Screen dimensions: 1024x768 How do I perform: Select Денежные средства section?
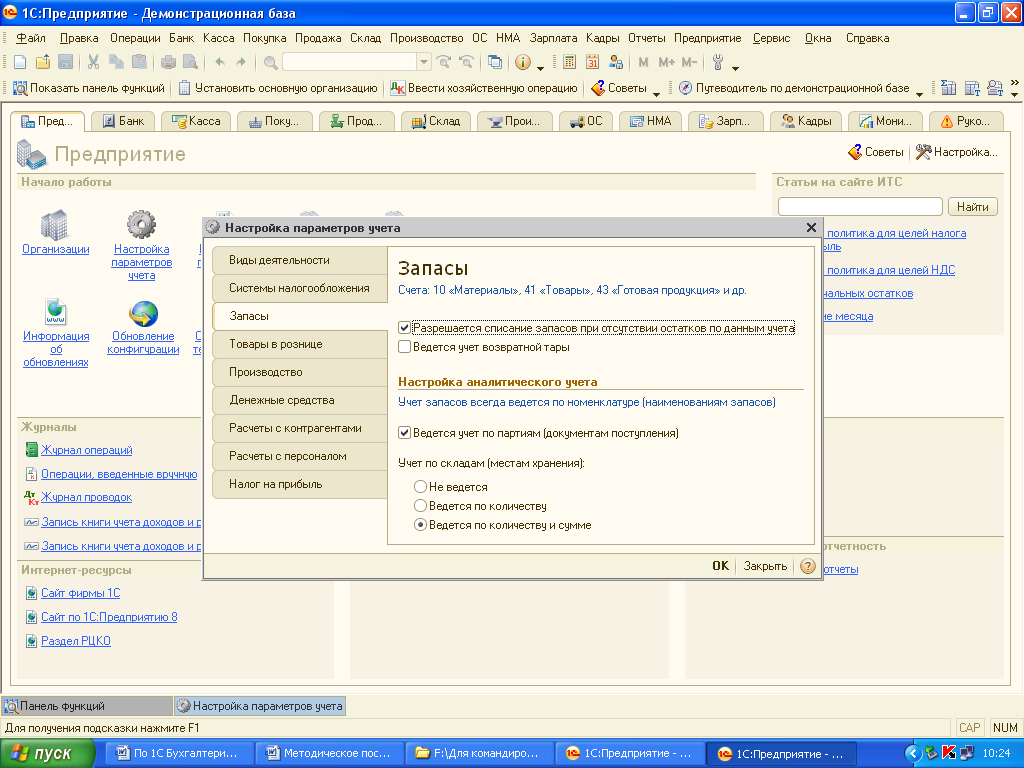(300, 400)
